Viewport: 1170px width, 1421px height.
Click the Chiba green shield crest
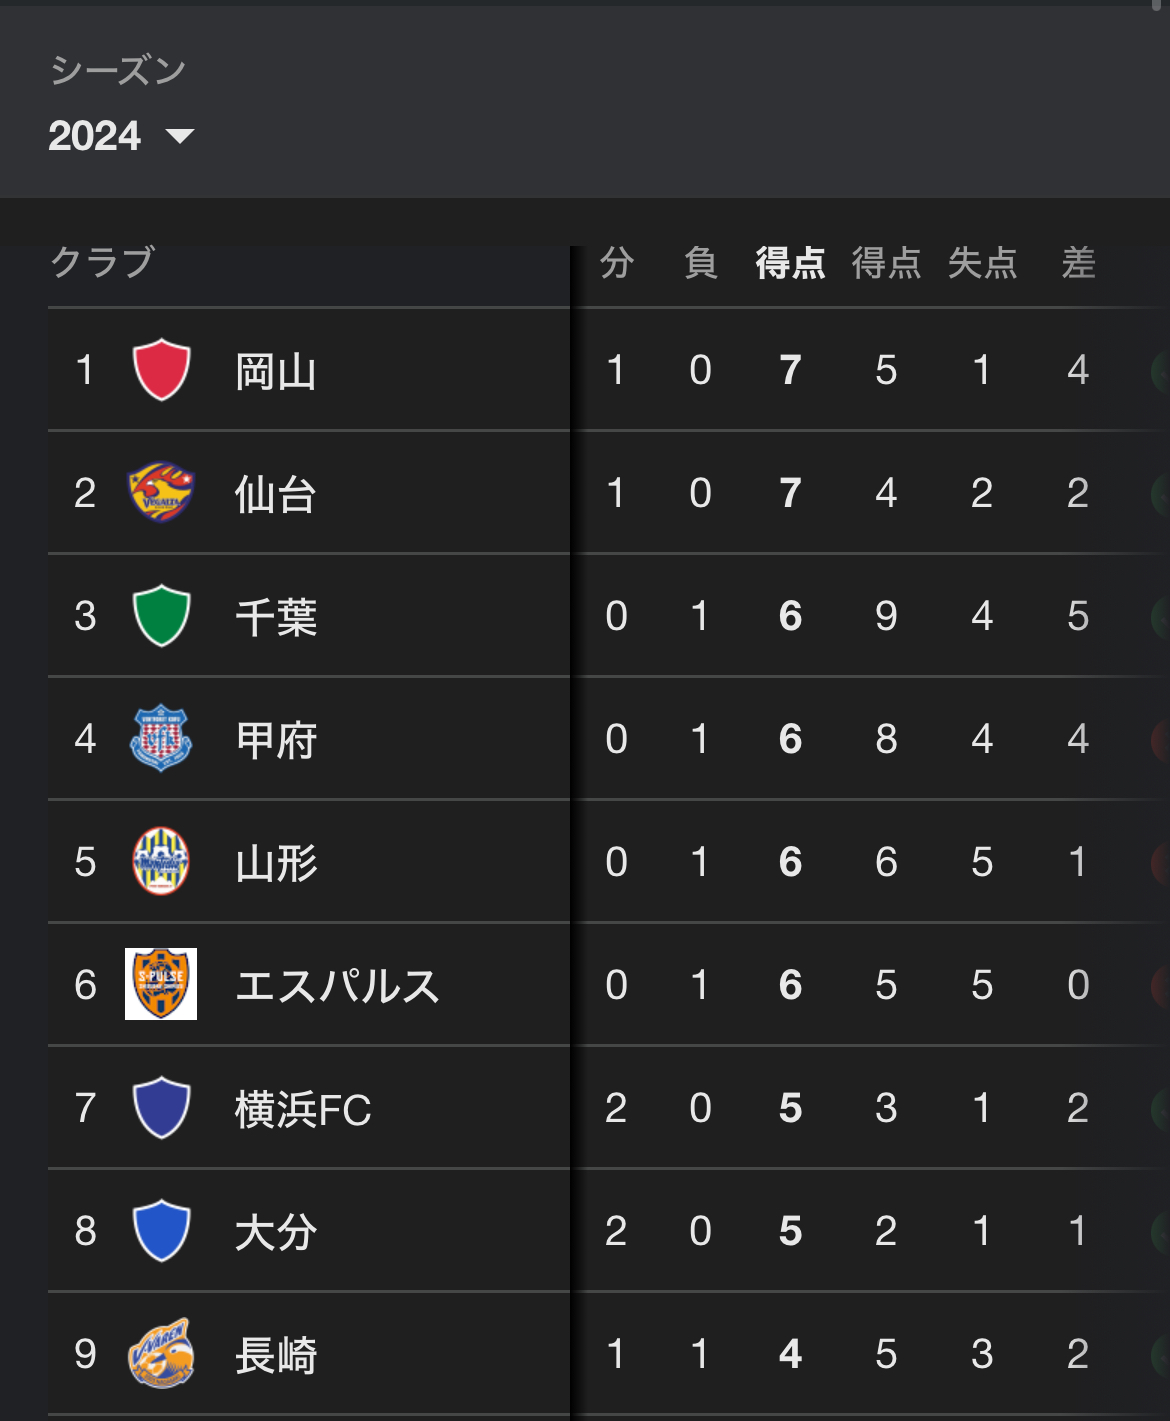[161, 615]
